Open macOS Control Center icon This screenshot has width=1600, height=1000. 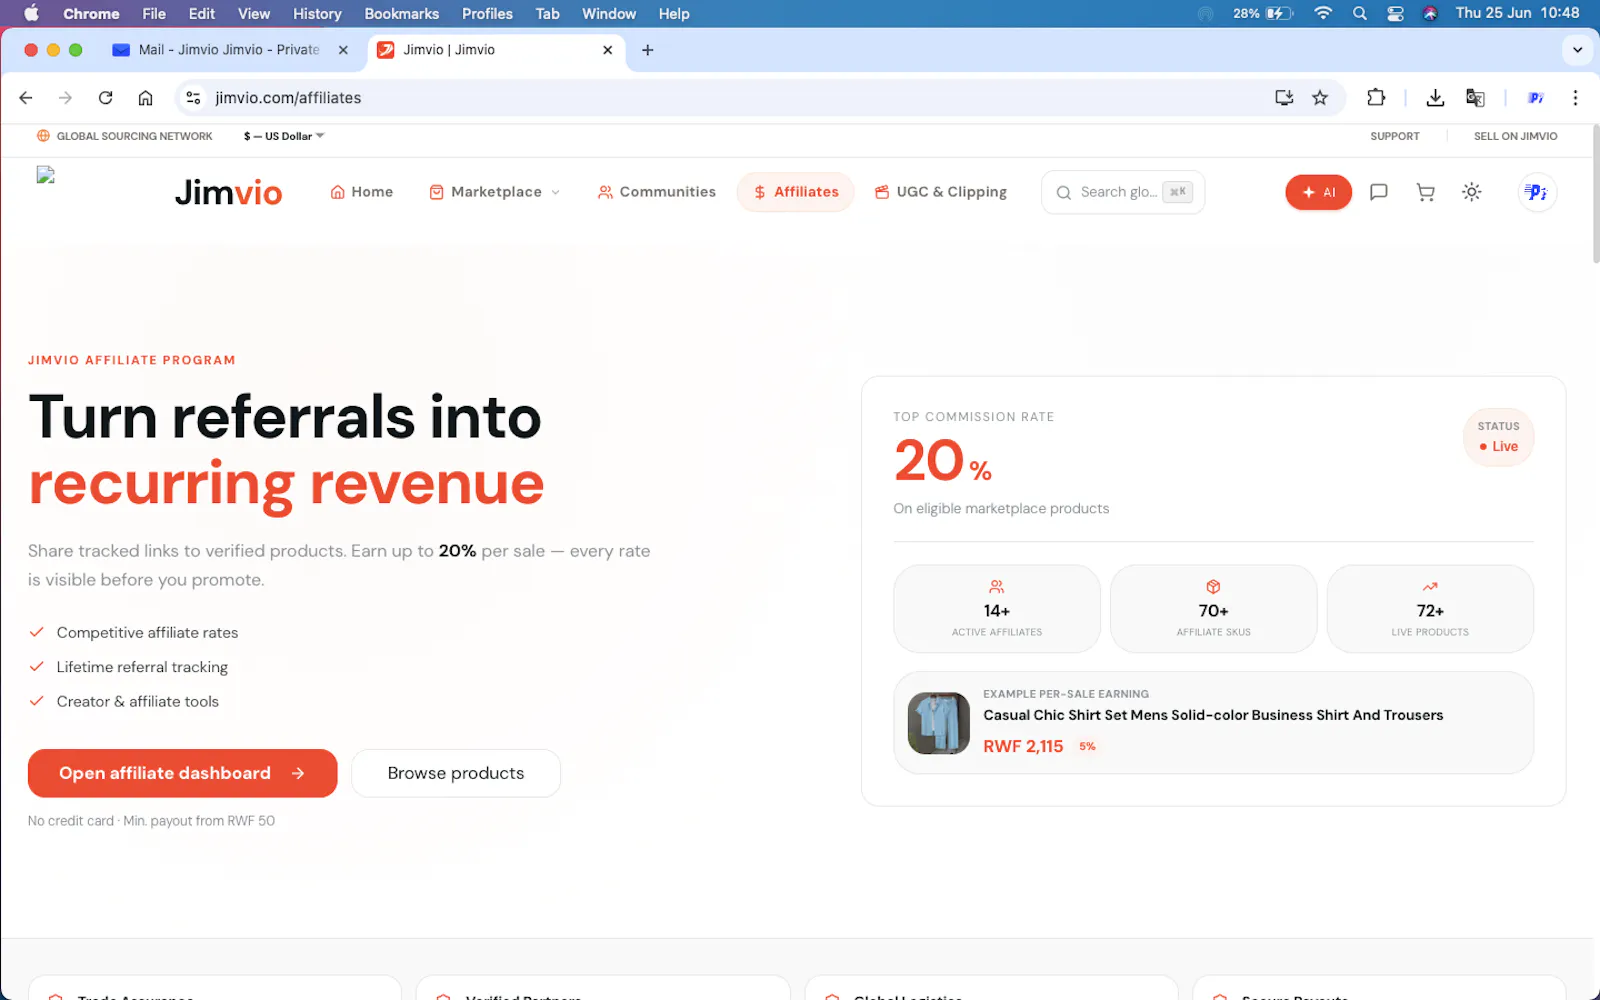1395,14
